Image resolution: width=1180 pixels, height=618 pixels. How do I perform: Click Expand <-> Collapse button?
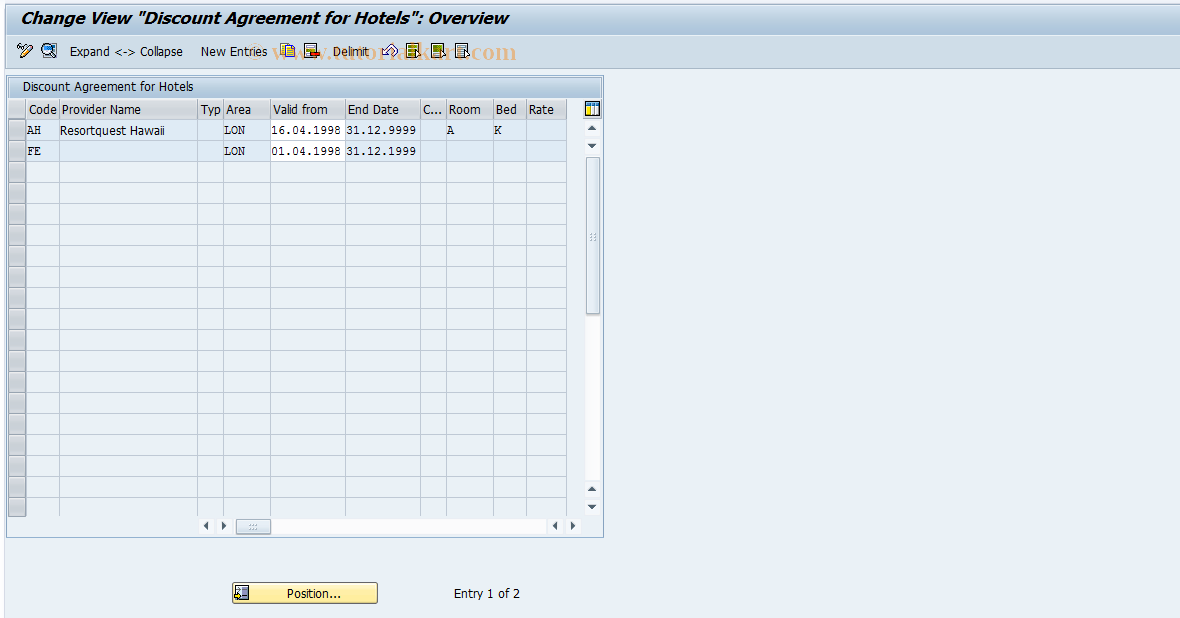point(126,51)
